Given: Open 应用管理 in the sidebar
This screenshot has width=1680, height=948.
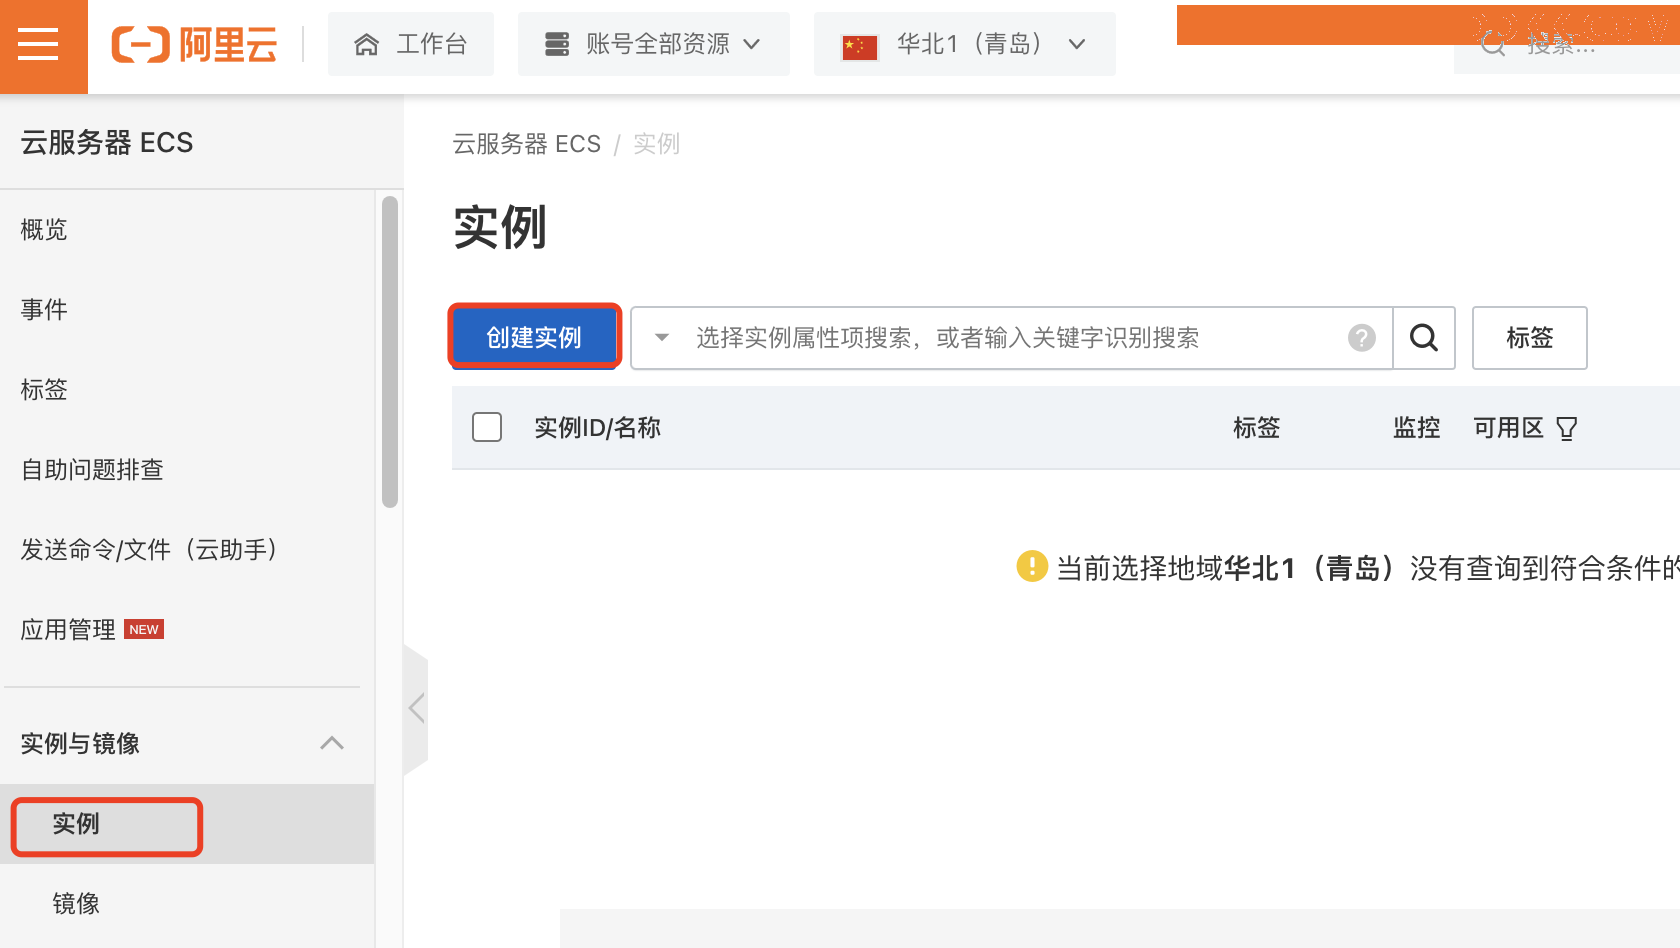Looking at the screenshot, I should tap(68, 629).
